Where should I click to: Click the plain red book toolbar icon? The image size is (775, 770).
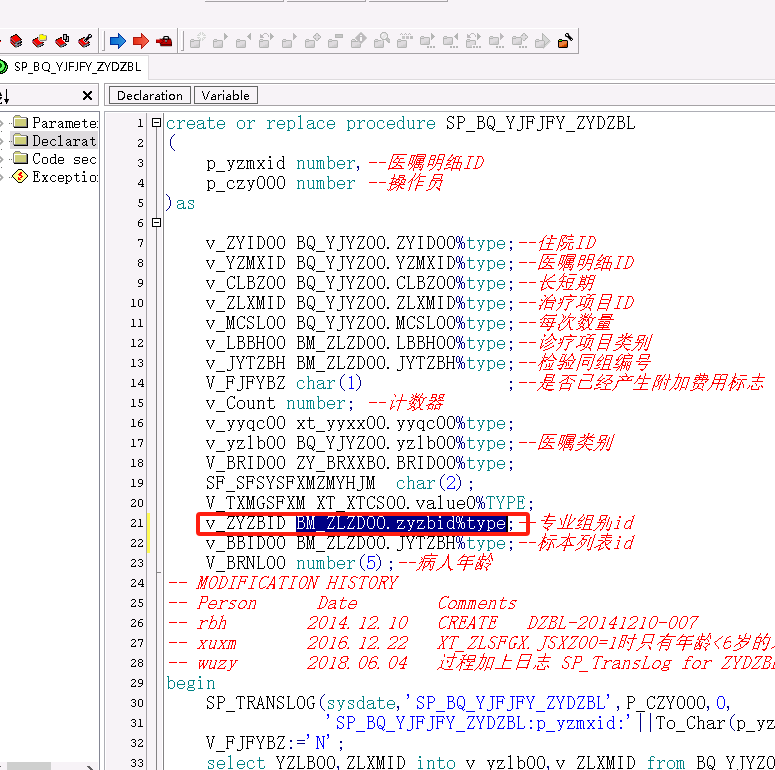(x=16, y=41)
